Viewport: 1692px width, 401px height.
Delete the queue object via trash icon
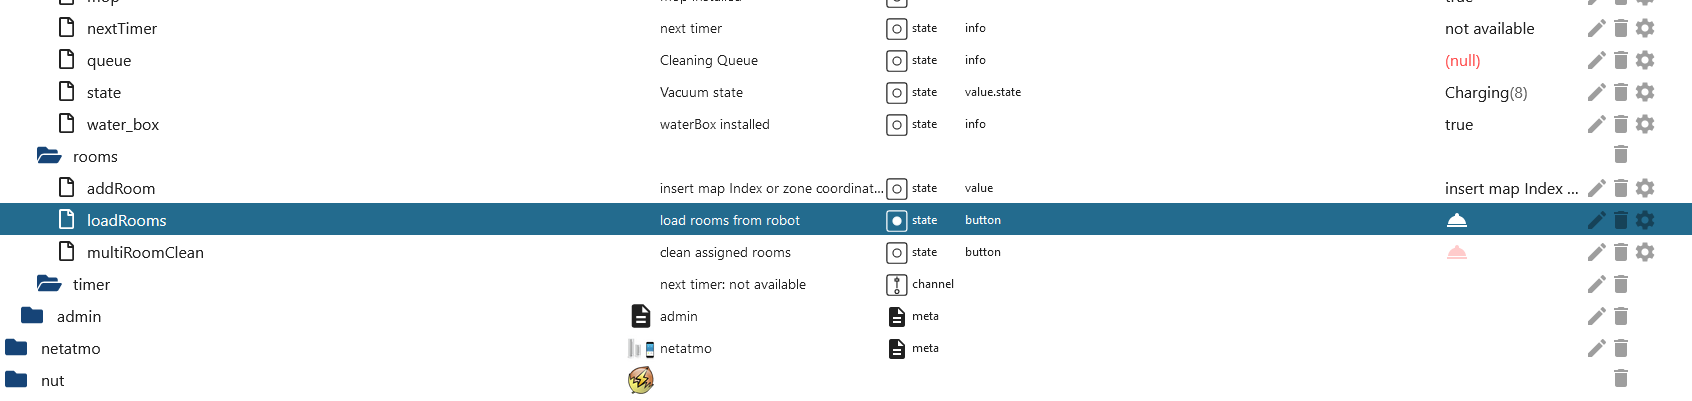(x=1621, y=61)
